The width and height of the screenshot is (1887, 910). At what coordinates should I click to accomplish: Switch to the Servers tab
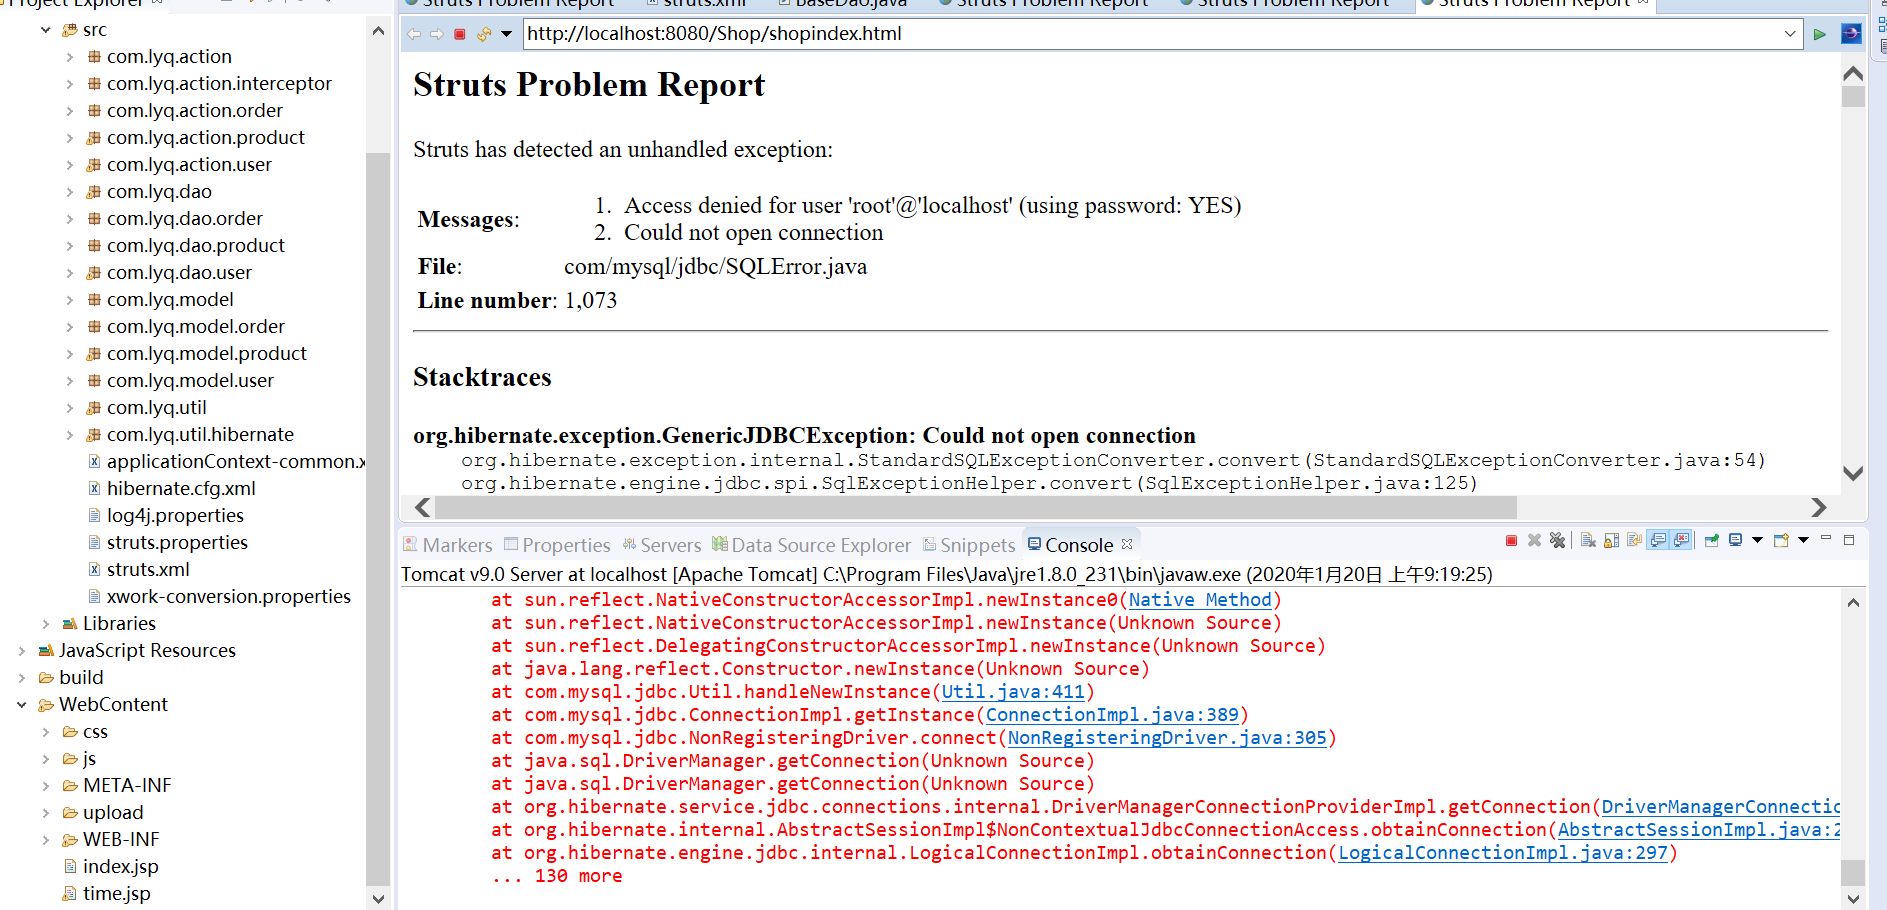click(x=662, y=545)
